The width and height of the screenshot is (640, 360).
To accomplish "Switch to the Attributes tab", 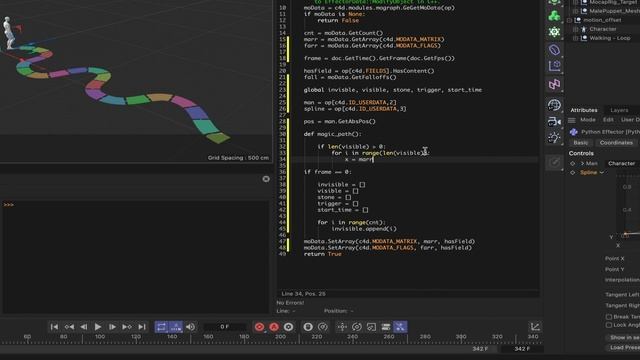I will (584, 110).
